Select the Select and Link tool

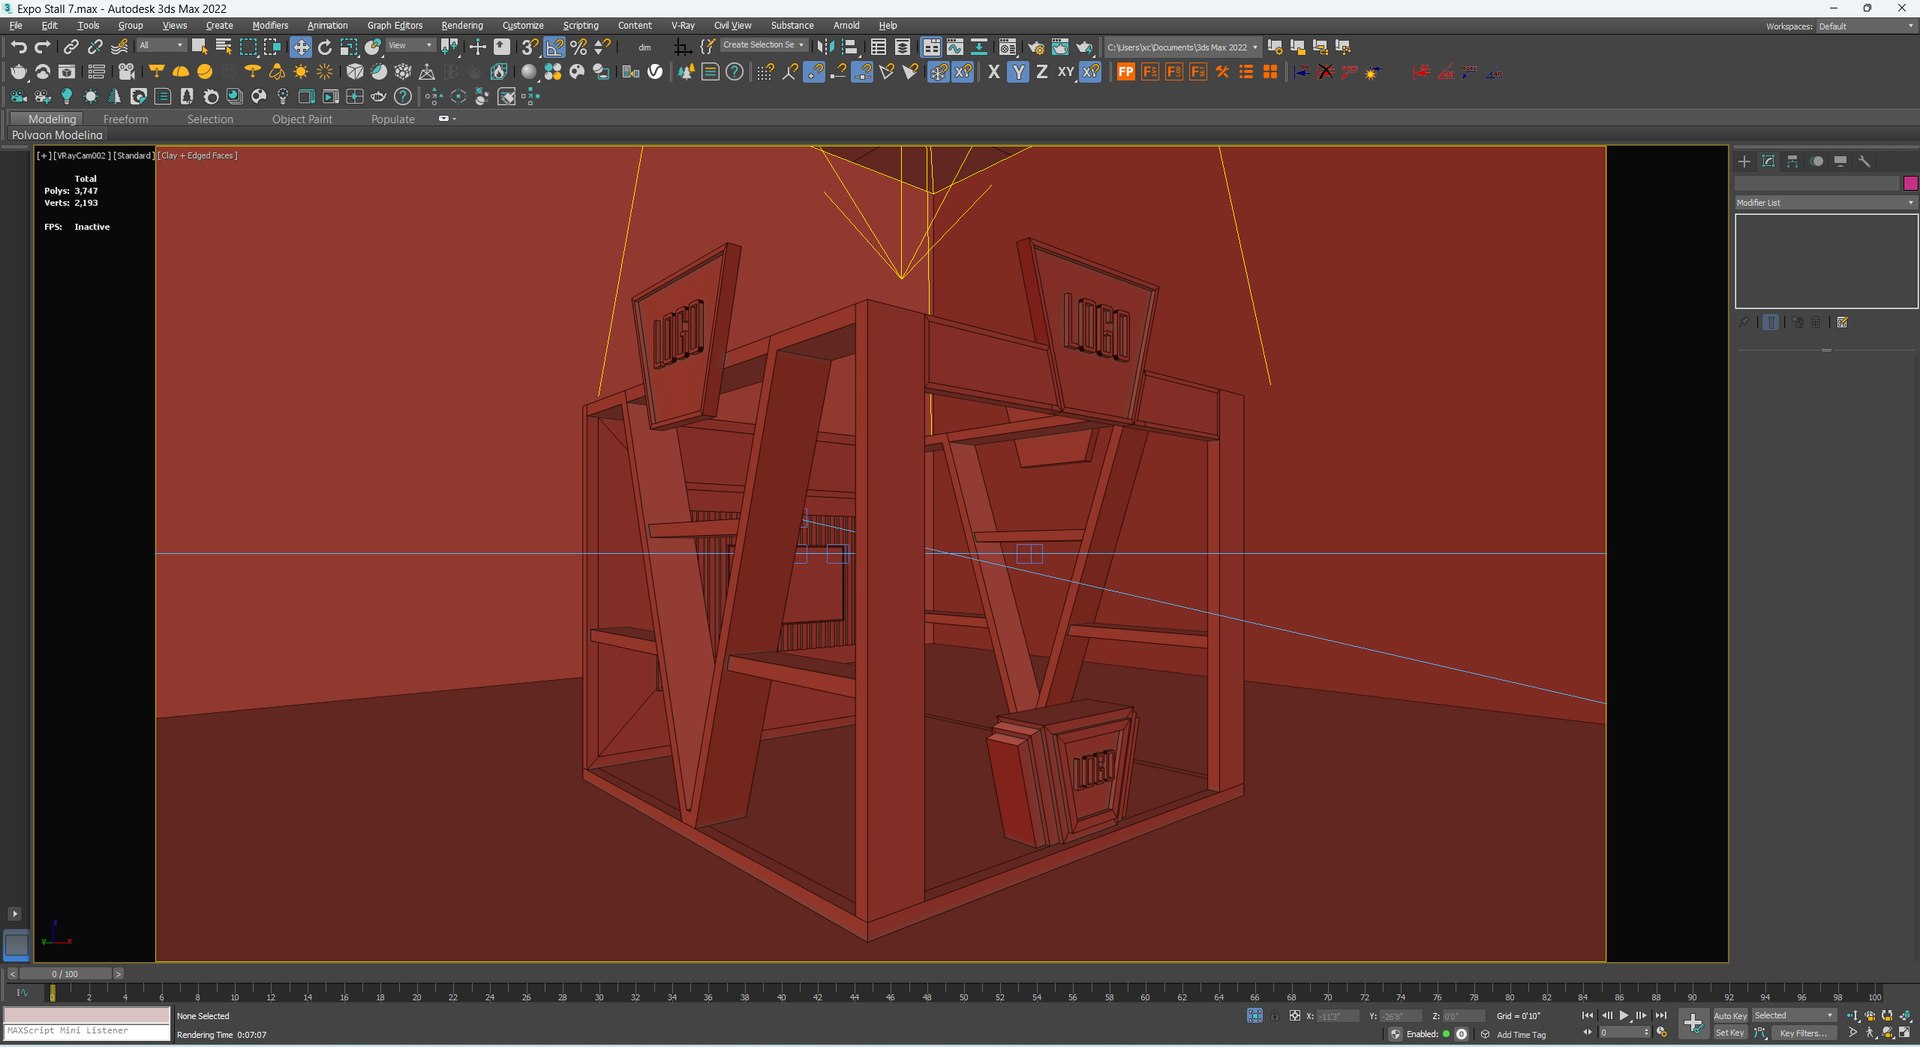(71, 47)
